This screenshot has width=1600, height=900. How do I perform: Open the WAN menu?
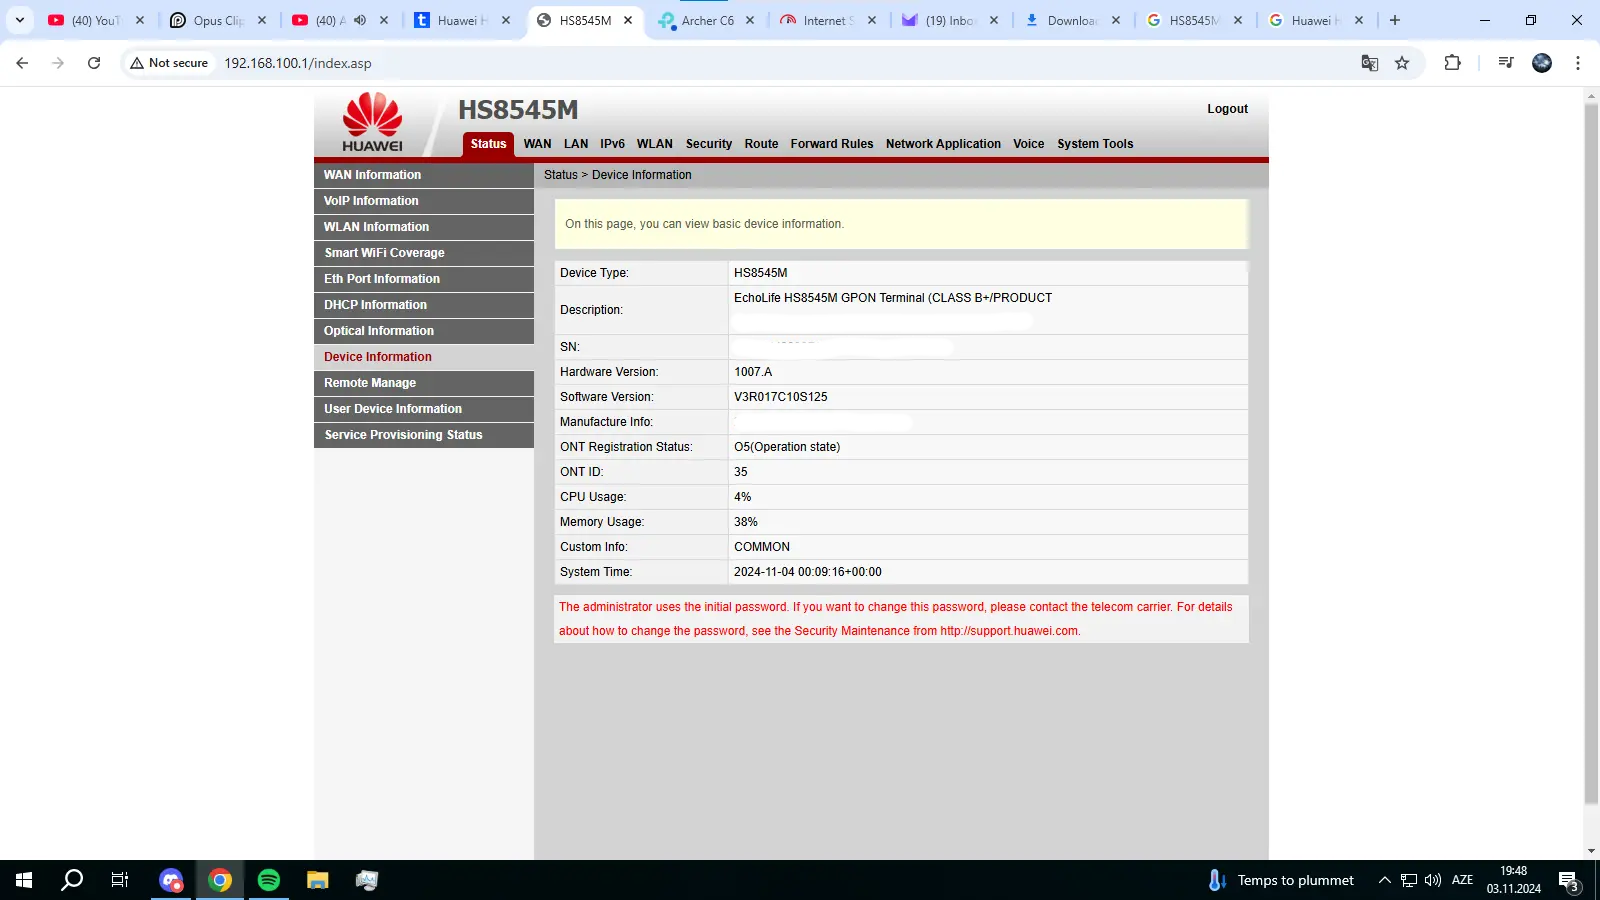tap(537, 144)
